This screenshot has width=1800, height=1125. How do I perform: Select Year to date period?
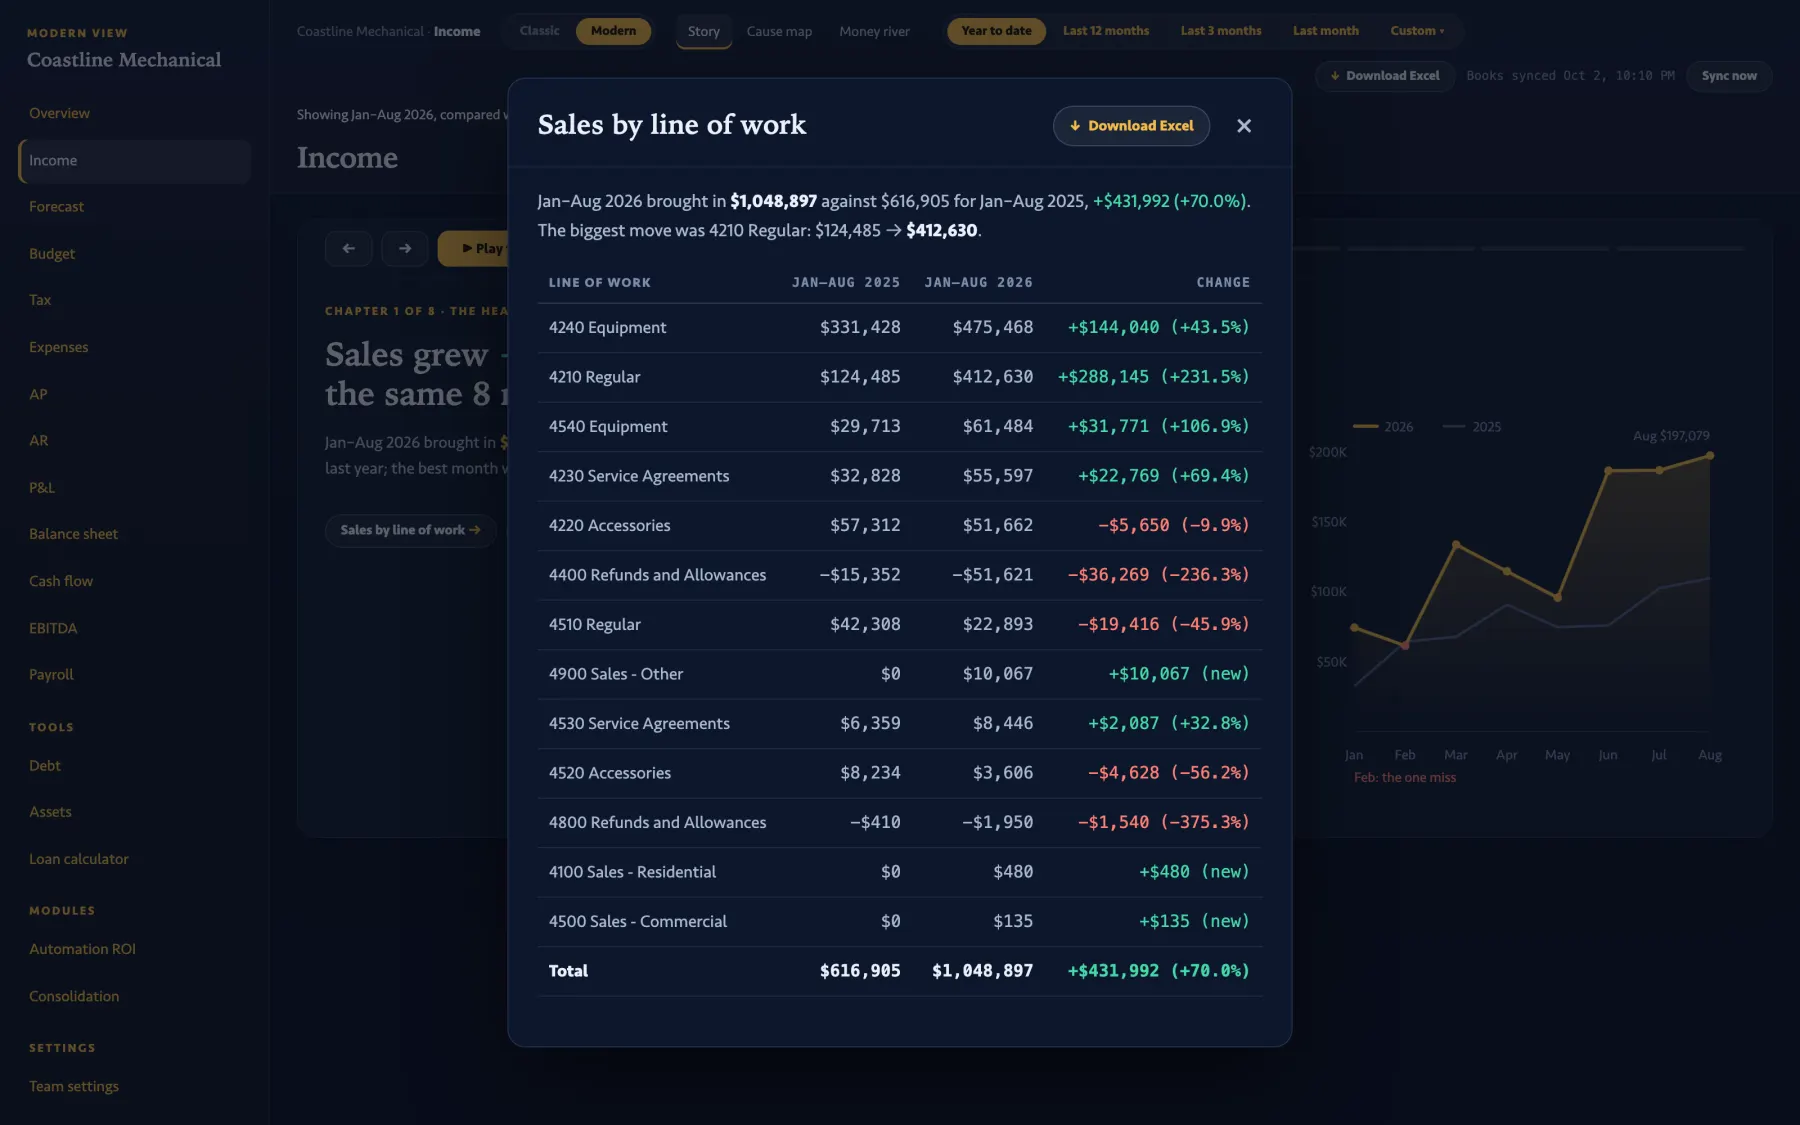[996, 31]
